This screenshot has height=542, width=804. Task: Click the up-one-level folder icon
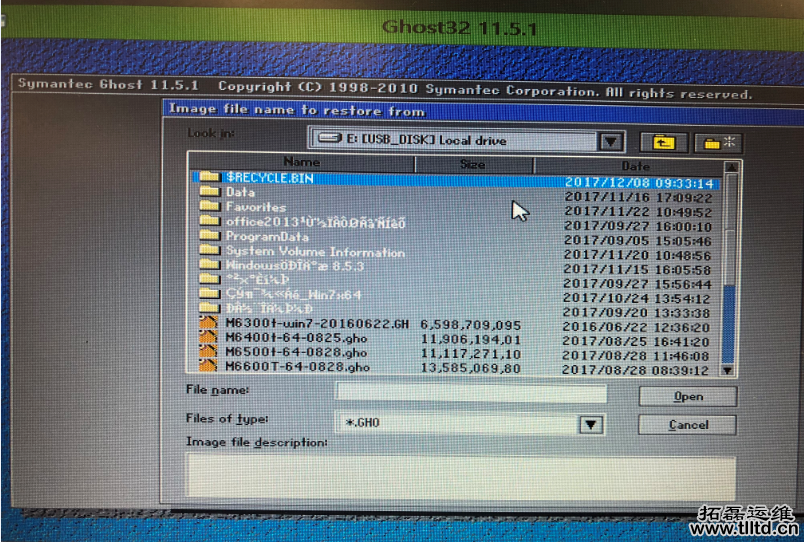click(664, 142)
